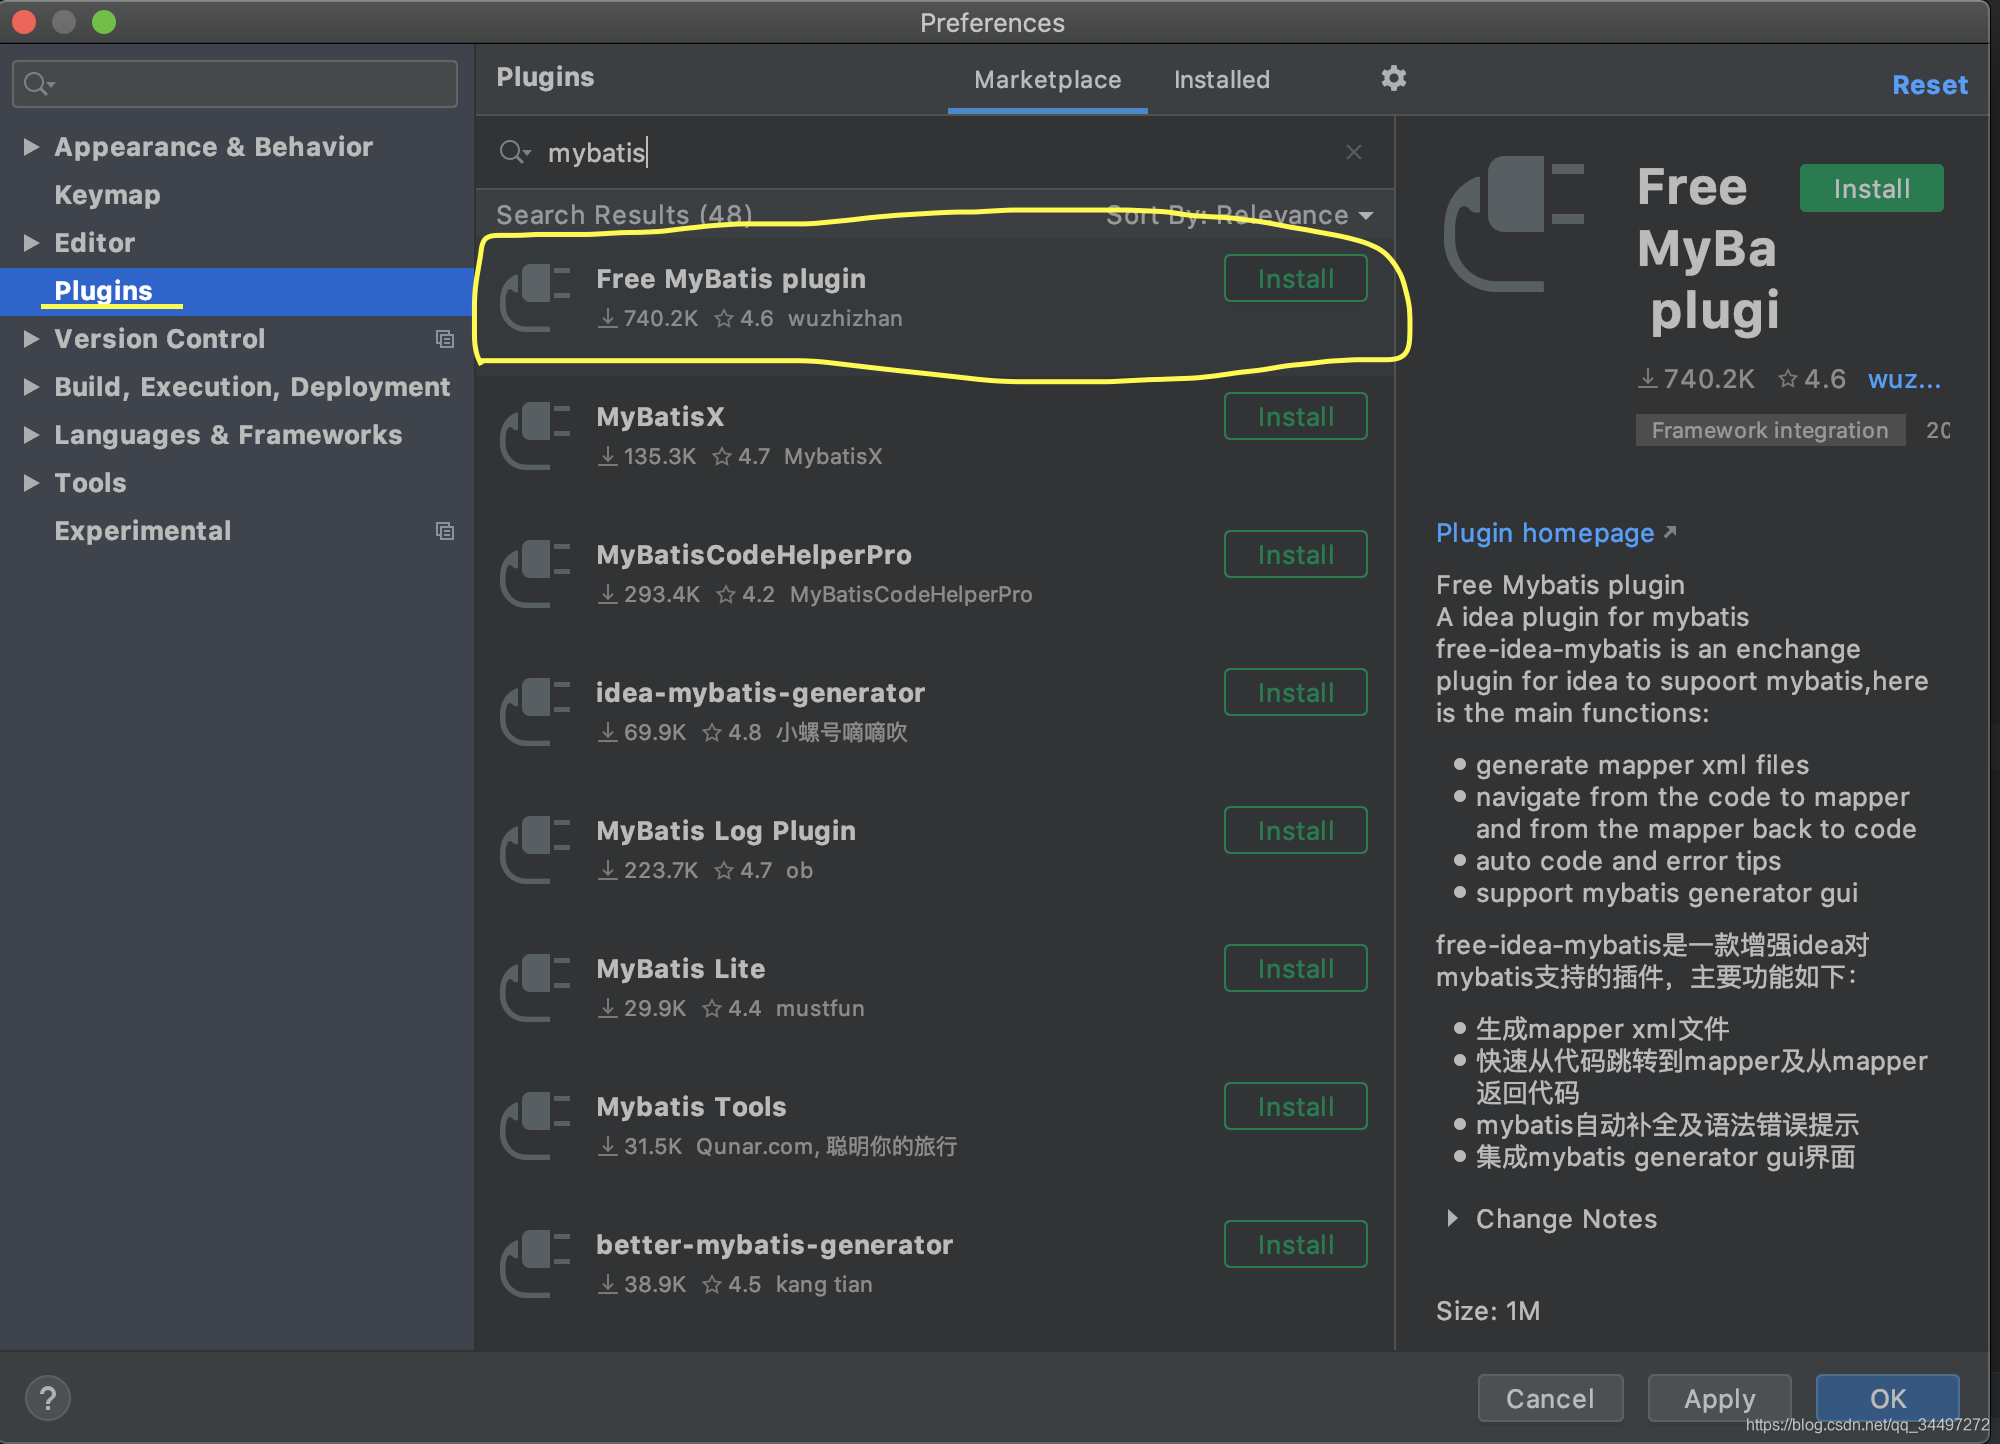Click the copy icon next to Experimental
The image size is (2000, 1444).
point(445,531)
